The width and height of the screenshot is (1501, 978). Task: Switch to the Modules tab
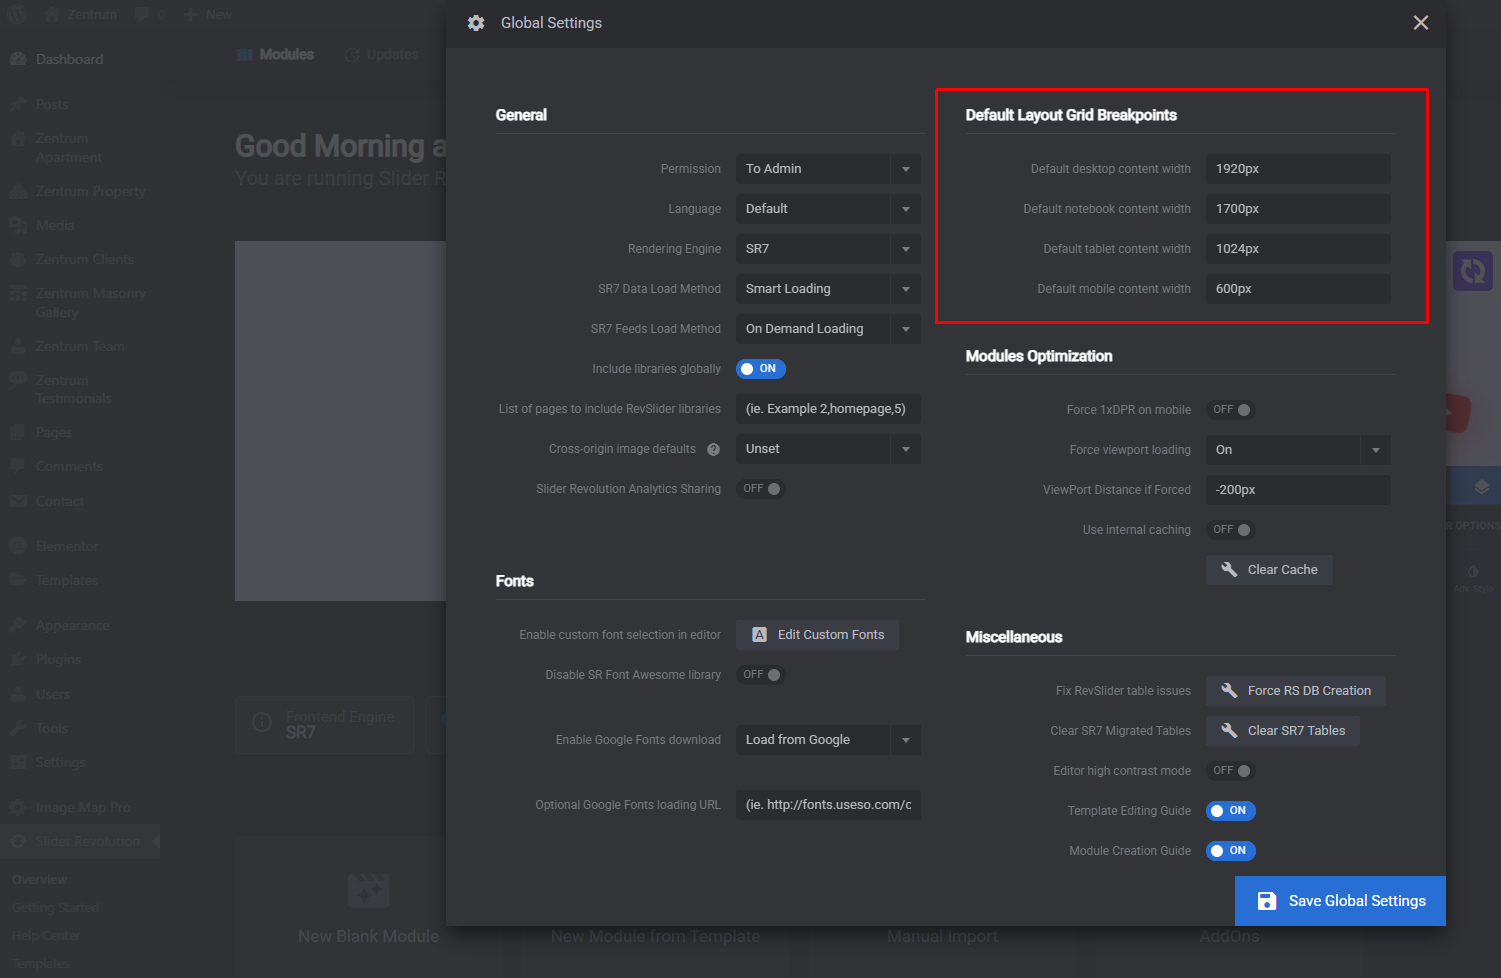[276, 55]
